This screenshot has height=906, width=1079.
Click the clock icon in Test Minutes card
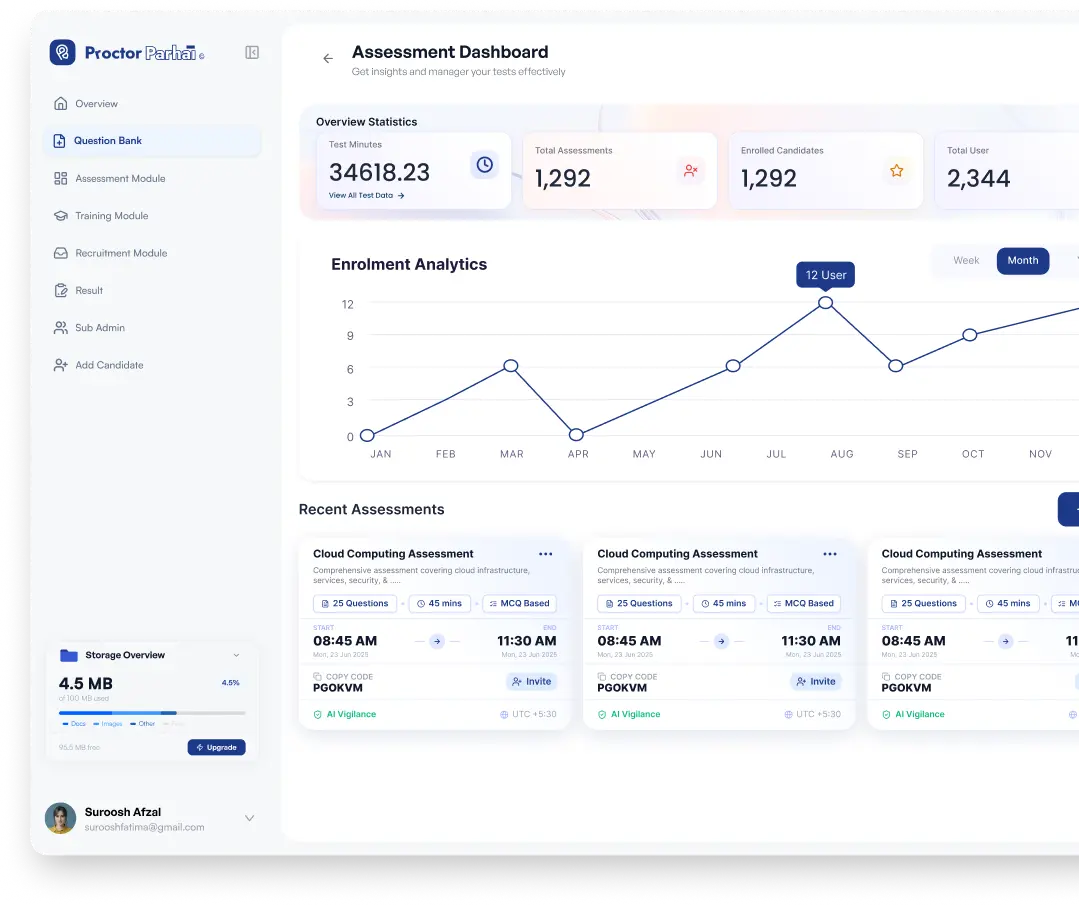point(485,164)
